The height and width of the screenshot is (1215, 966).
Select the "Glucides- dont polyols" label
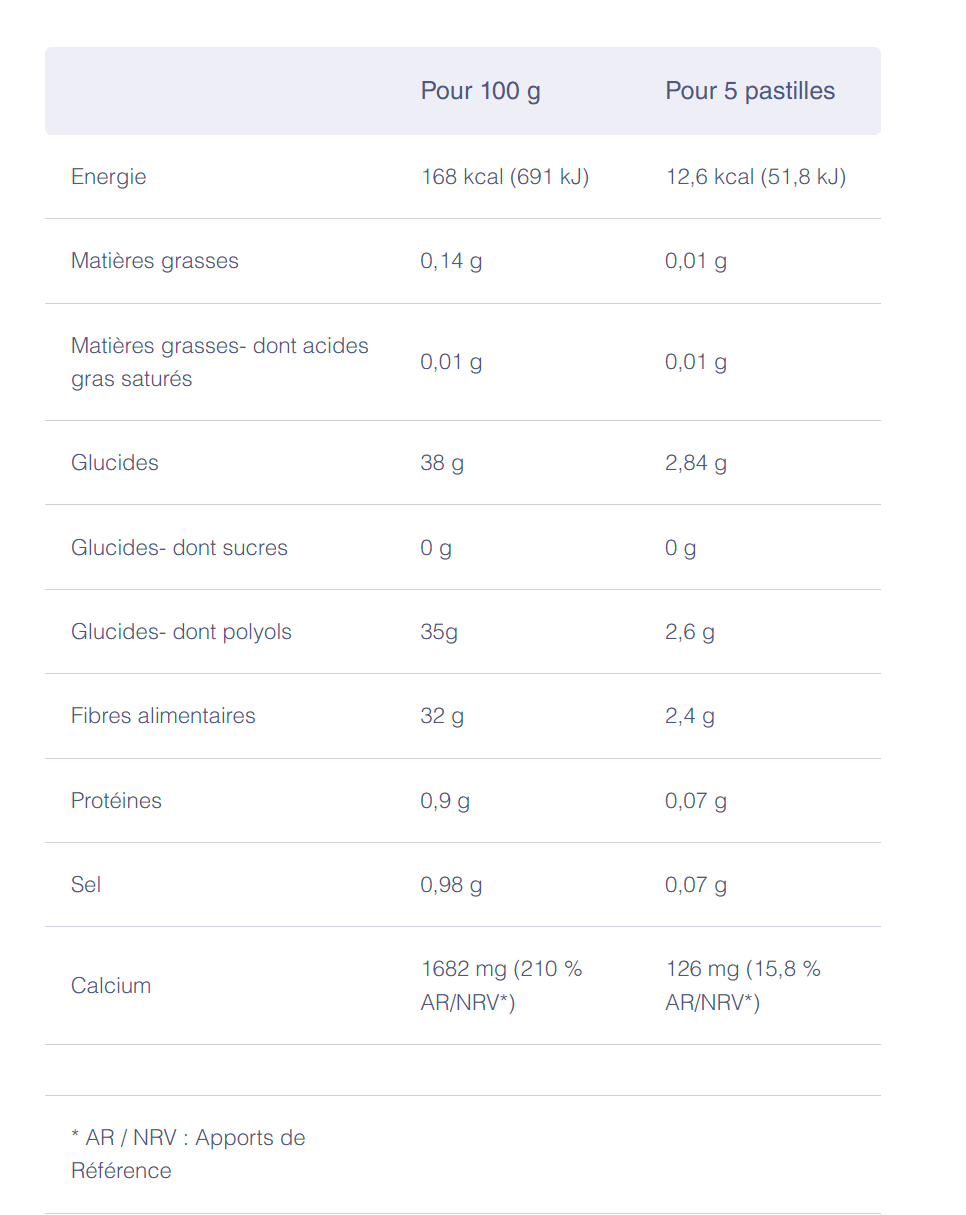pyautogui.click(x=181, y=632)
